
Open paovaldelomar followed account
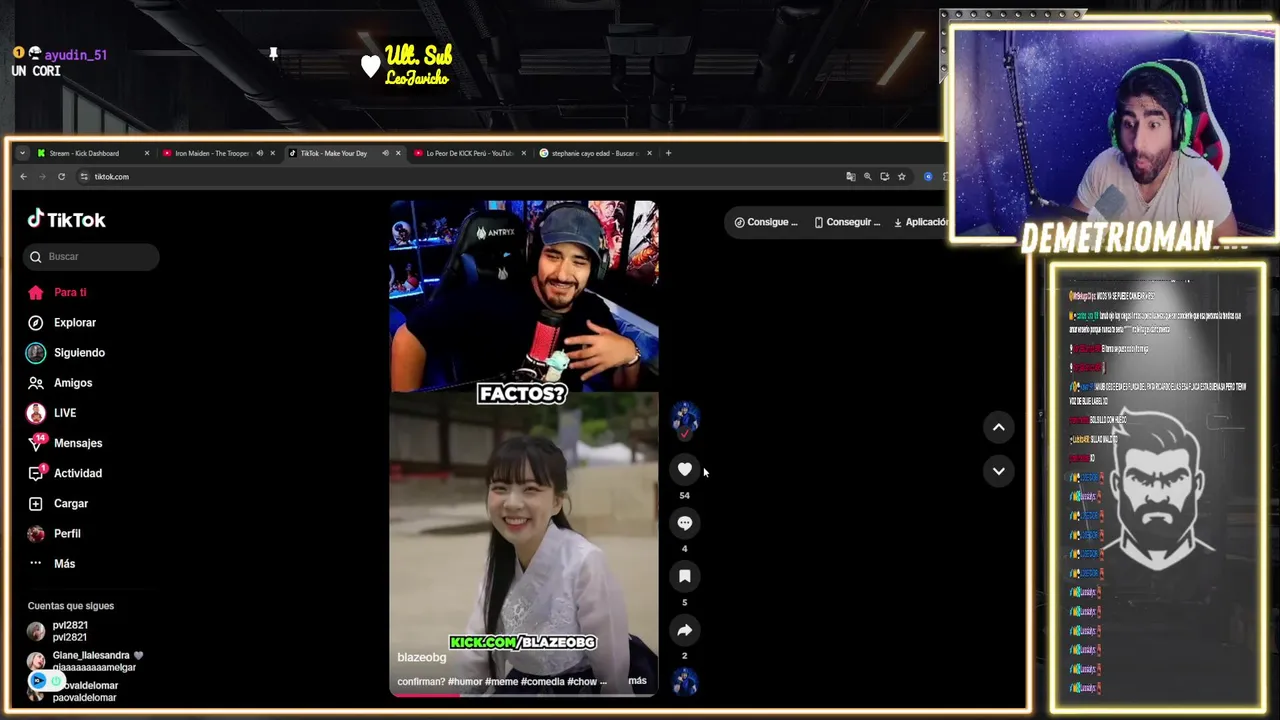point(73,691)
